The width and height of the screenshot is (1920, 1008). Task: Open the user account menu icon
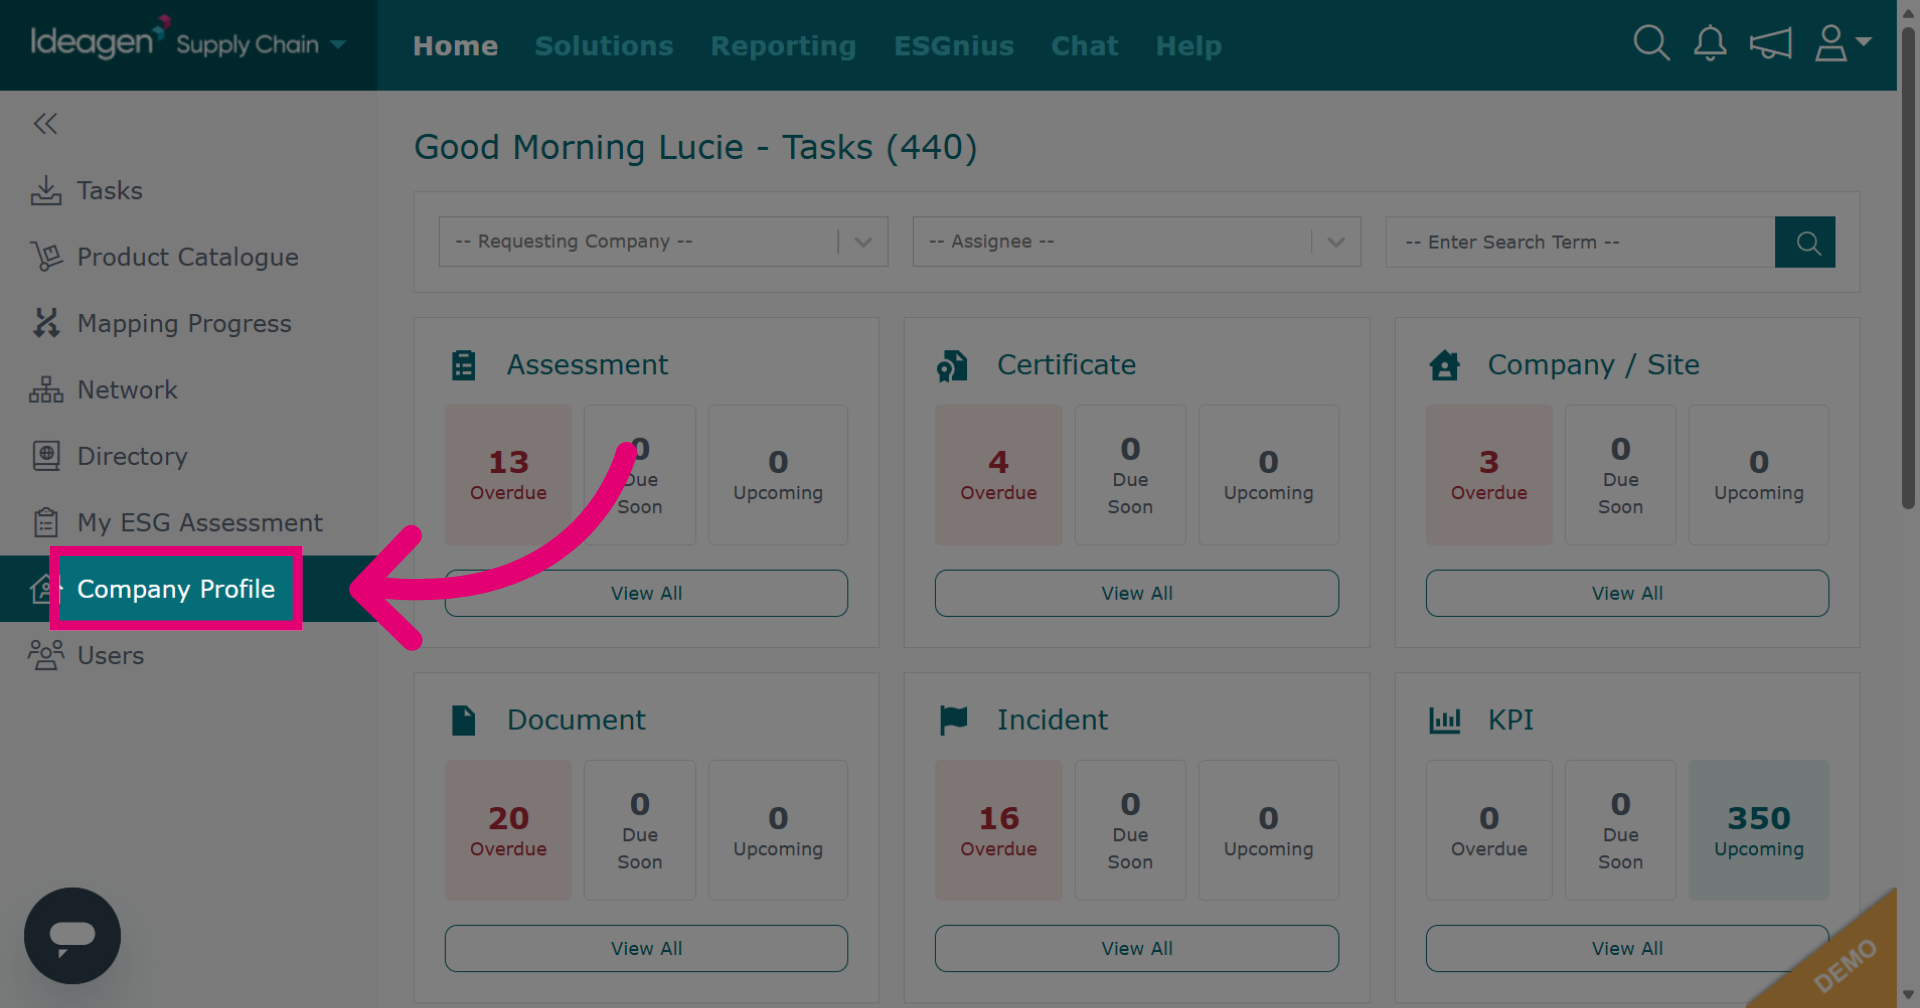point(1842,43)
